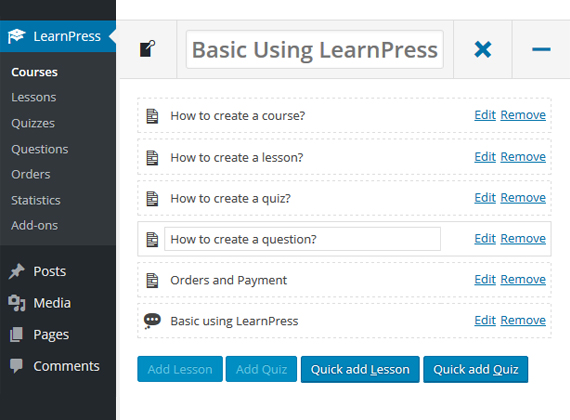
Task: Click the Posts pin icon
Action: (x=16, y=271)
